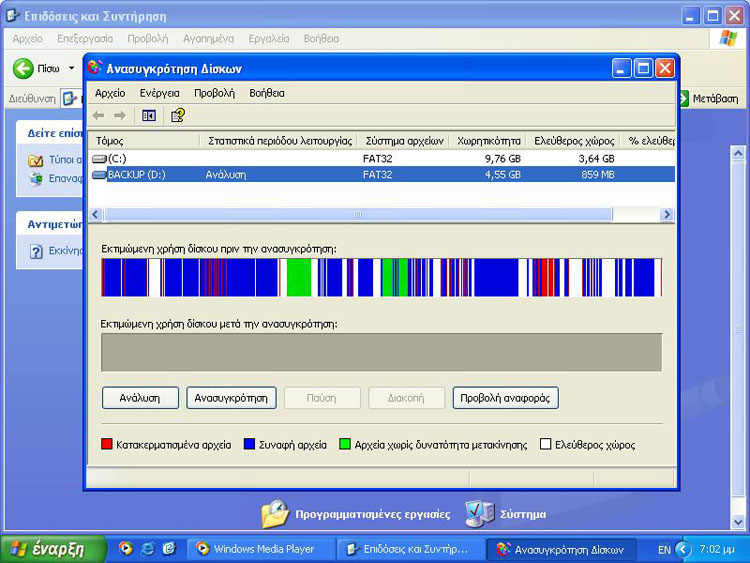Click the disk usage before defragmentation map
Viewport: 750px width, 563px height.
382,277
